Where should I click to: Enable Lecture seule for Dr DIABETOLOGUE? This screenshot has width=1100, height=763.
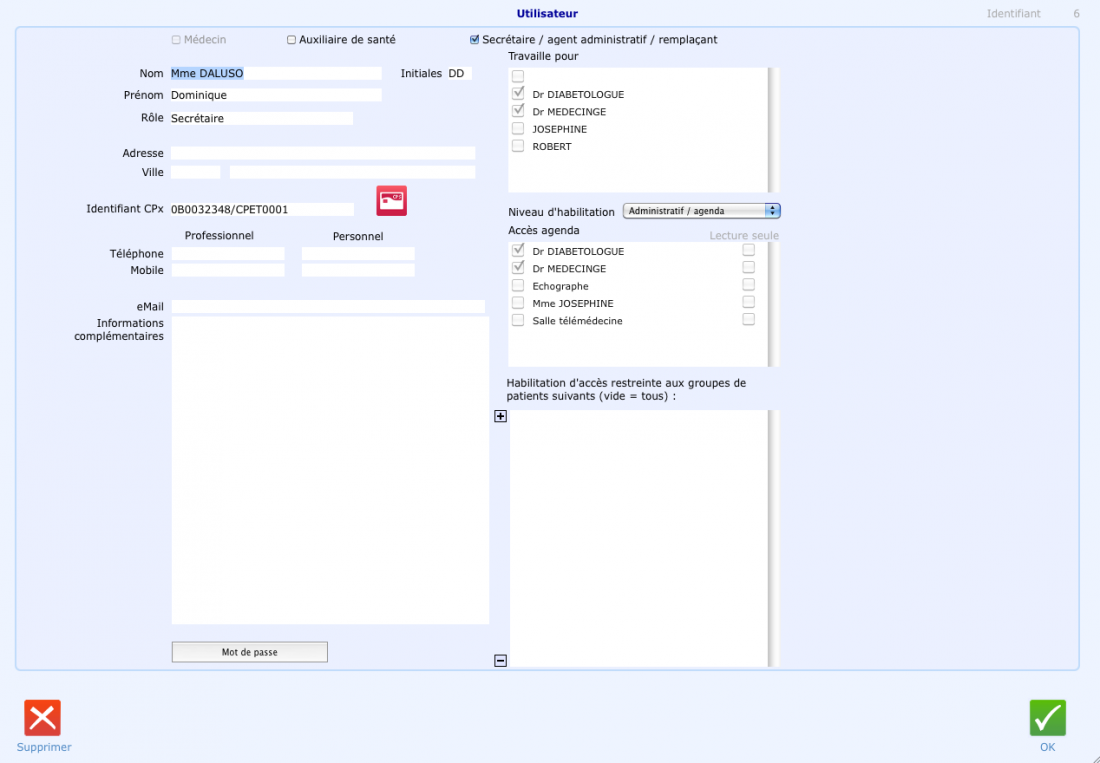749,250
